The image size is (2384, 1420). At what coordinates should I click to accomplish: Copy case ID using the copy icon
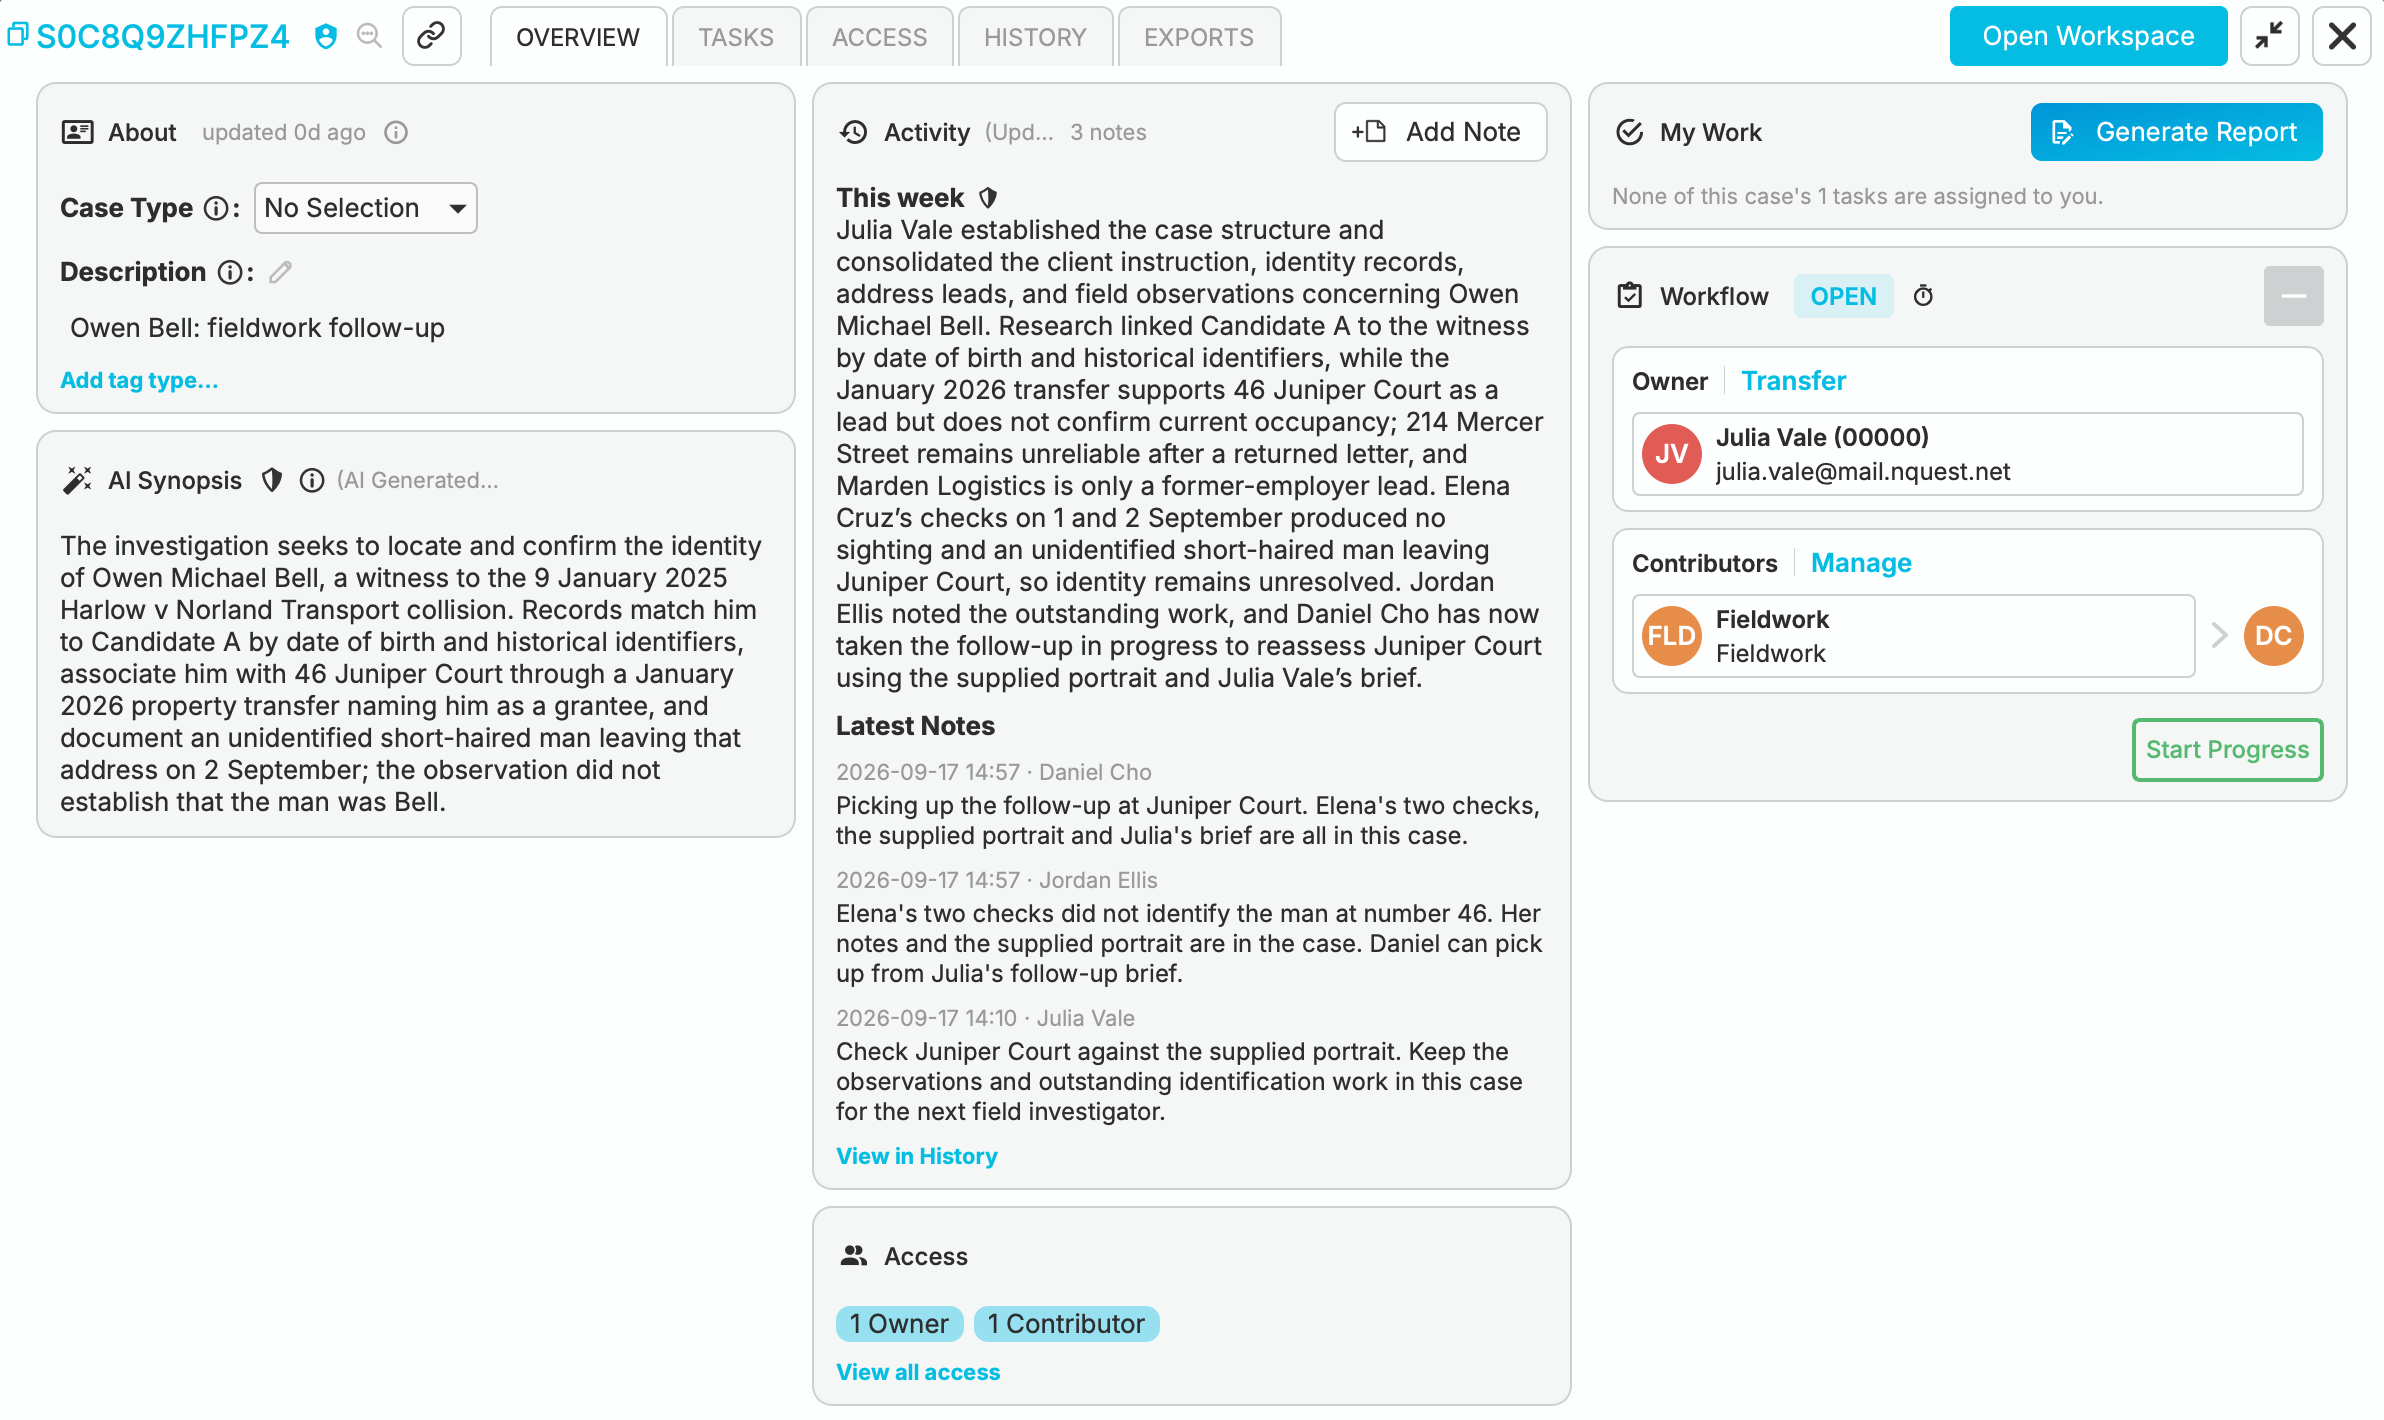(18, 36)
